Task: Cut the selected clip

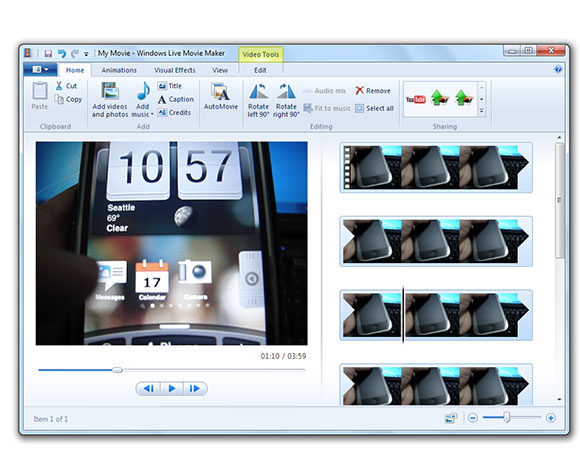Action: point(66,86)
